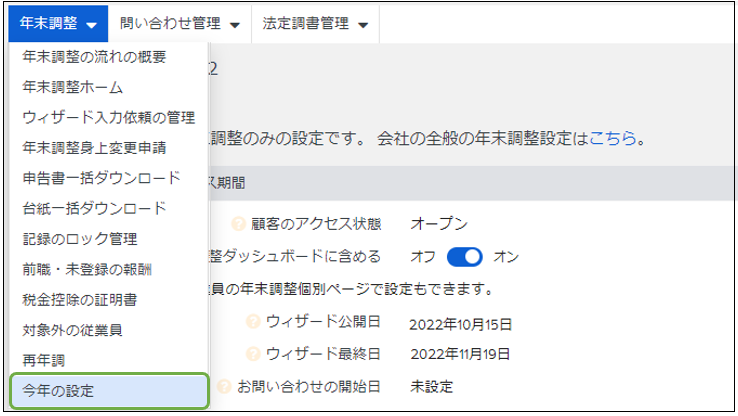Select 前職・未登録の報酬 menu item
The image size is (738, 416).
(87, 268)
